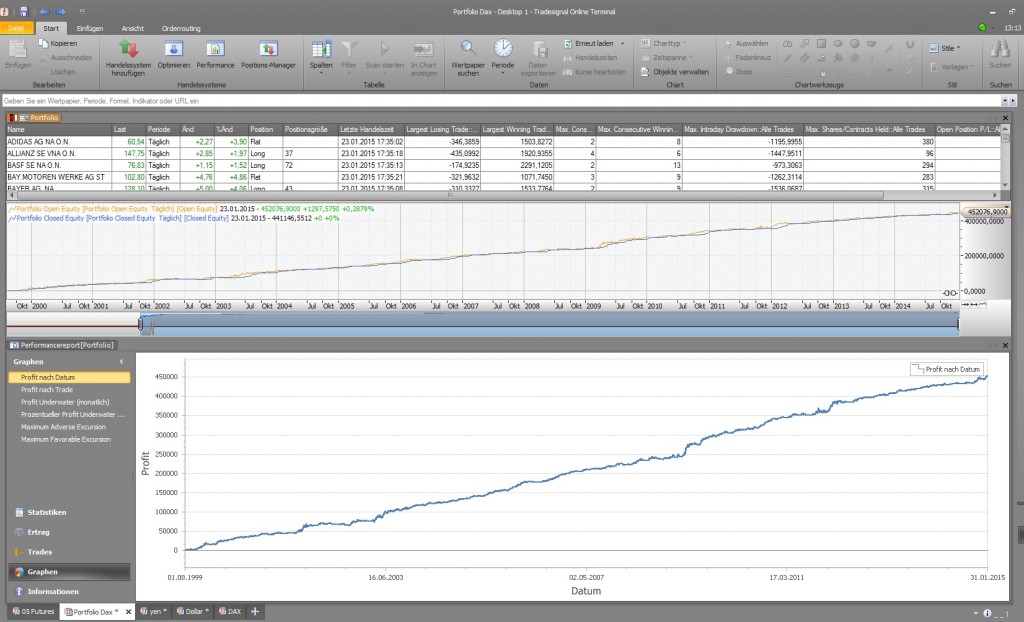Image resolution: width=1024 pixels, height=622 pixels.
Task: Collapse the Graphen side panel
Action: (x=121, y=361)
